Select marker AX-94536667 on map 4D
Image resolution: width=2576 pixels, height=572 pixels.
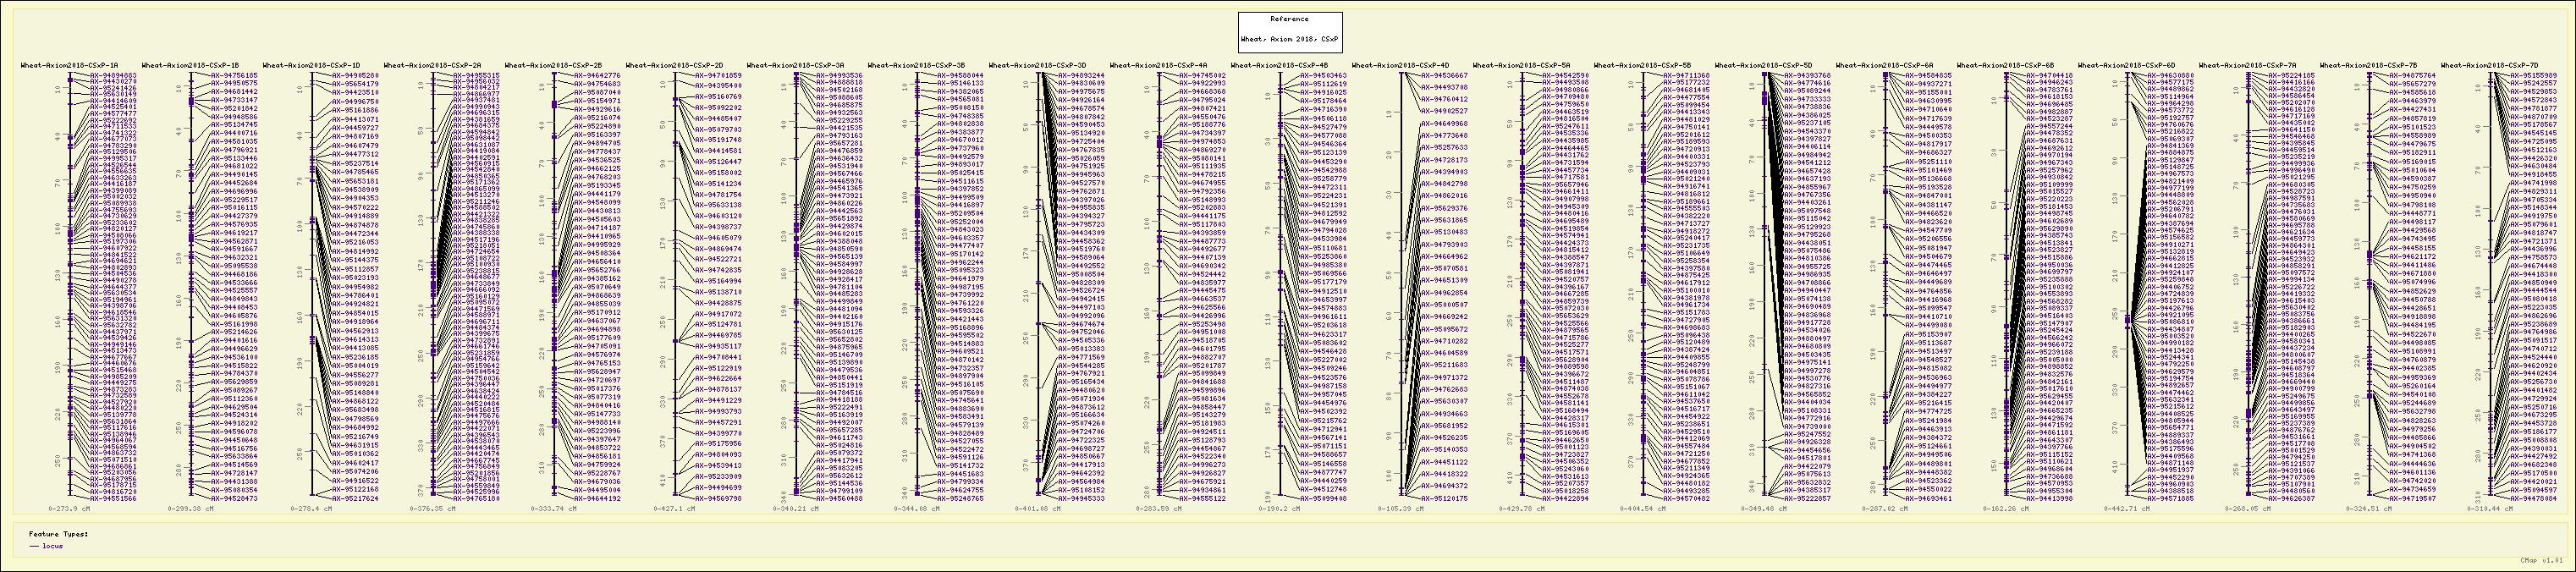pos(1444,75)
